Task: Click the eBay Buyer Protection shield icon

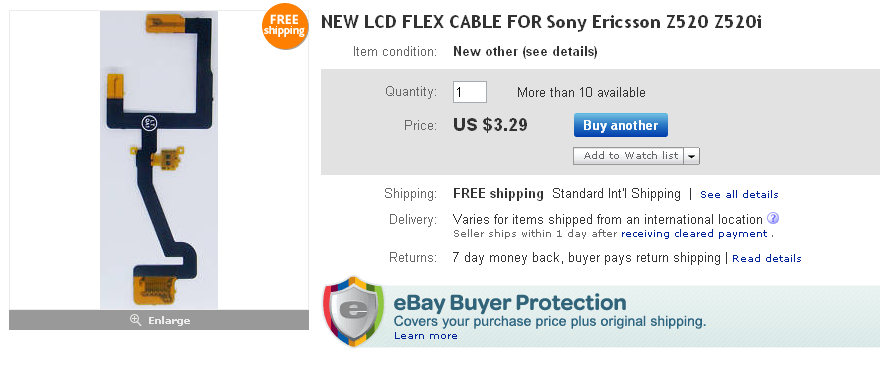Action: point(353,311)
